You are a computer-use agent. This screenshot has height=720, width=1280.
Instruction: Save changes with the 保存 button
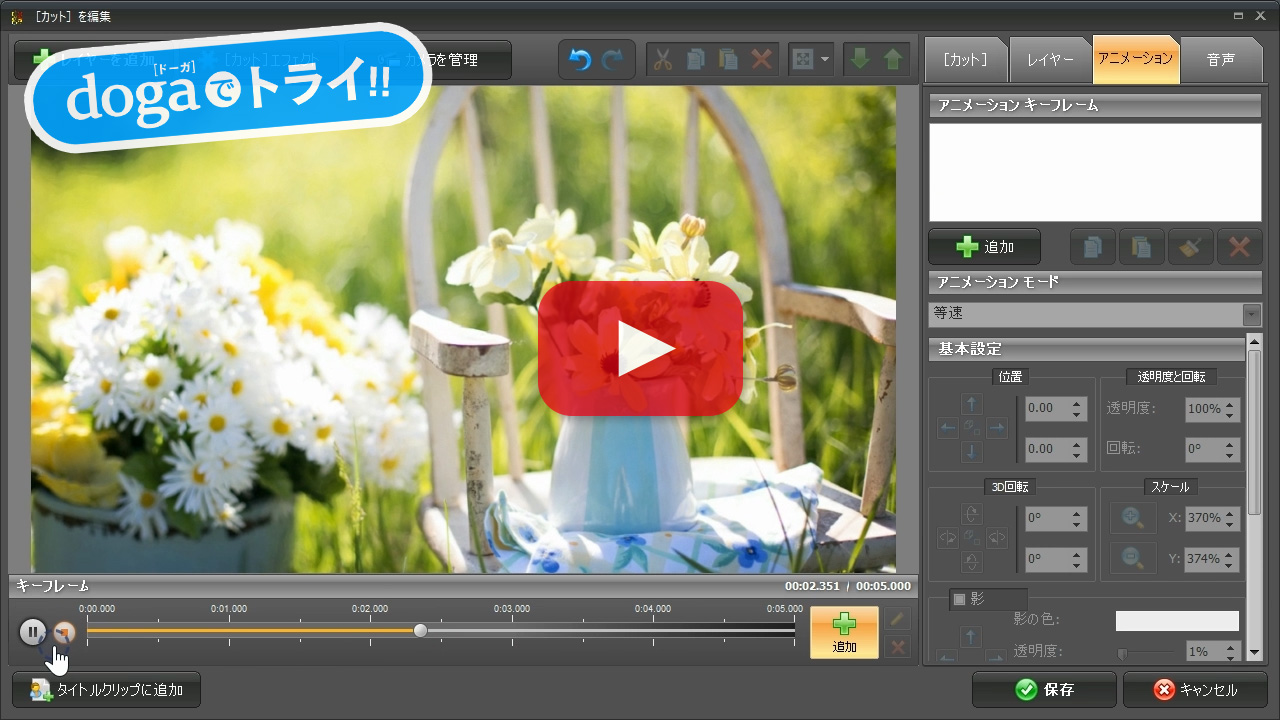point(1044,689)
